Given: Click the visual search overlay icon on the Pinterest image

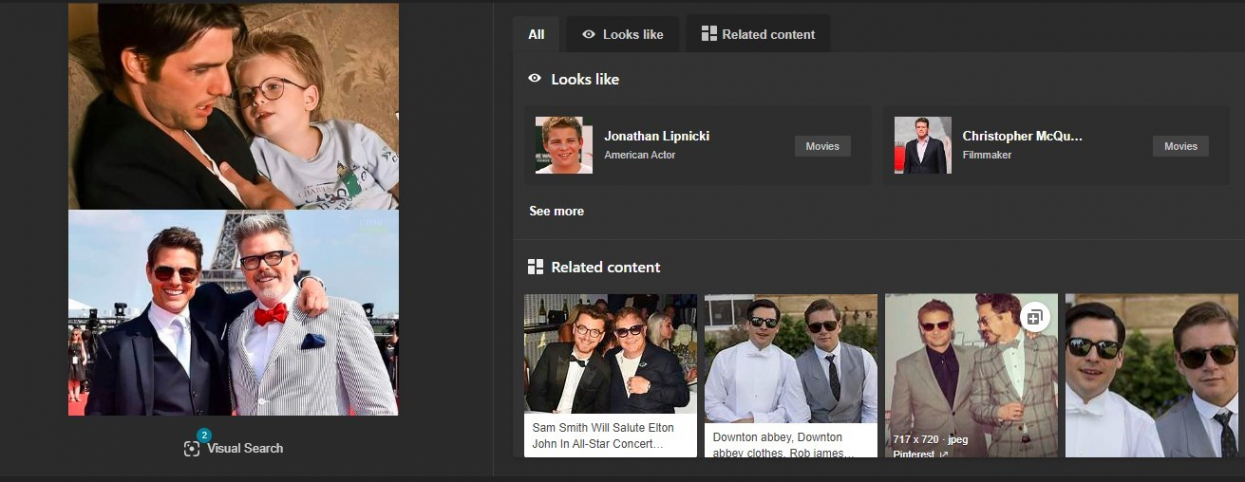Looking at the screenshot, I should pos(1034,318).
